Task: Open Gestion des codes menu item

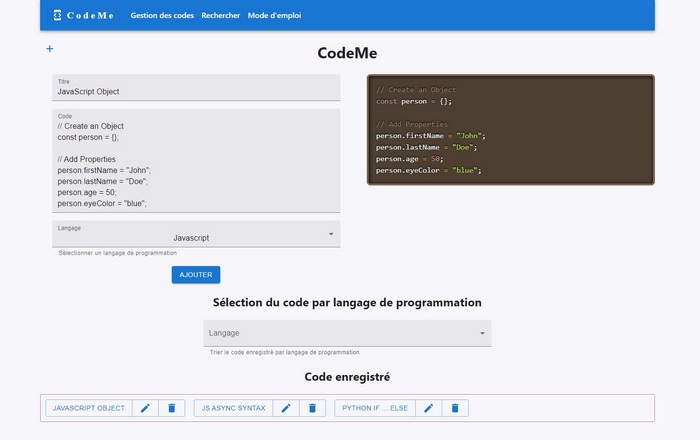Action: (162, 15)
